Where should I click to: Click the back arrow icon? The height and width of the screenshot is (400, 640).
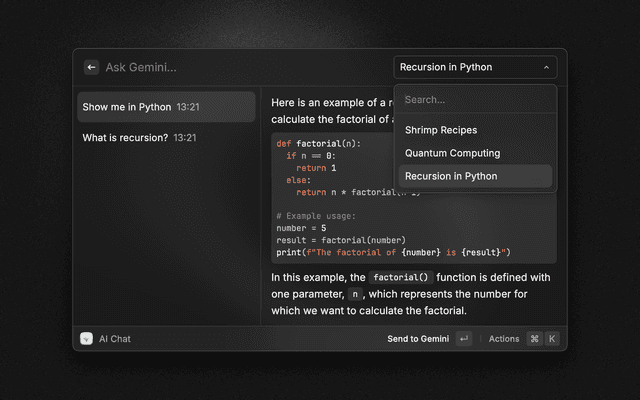coord(91,67)
